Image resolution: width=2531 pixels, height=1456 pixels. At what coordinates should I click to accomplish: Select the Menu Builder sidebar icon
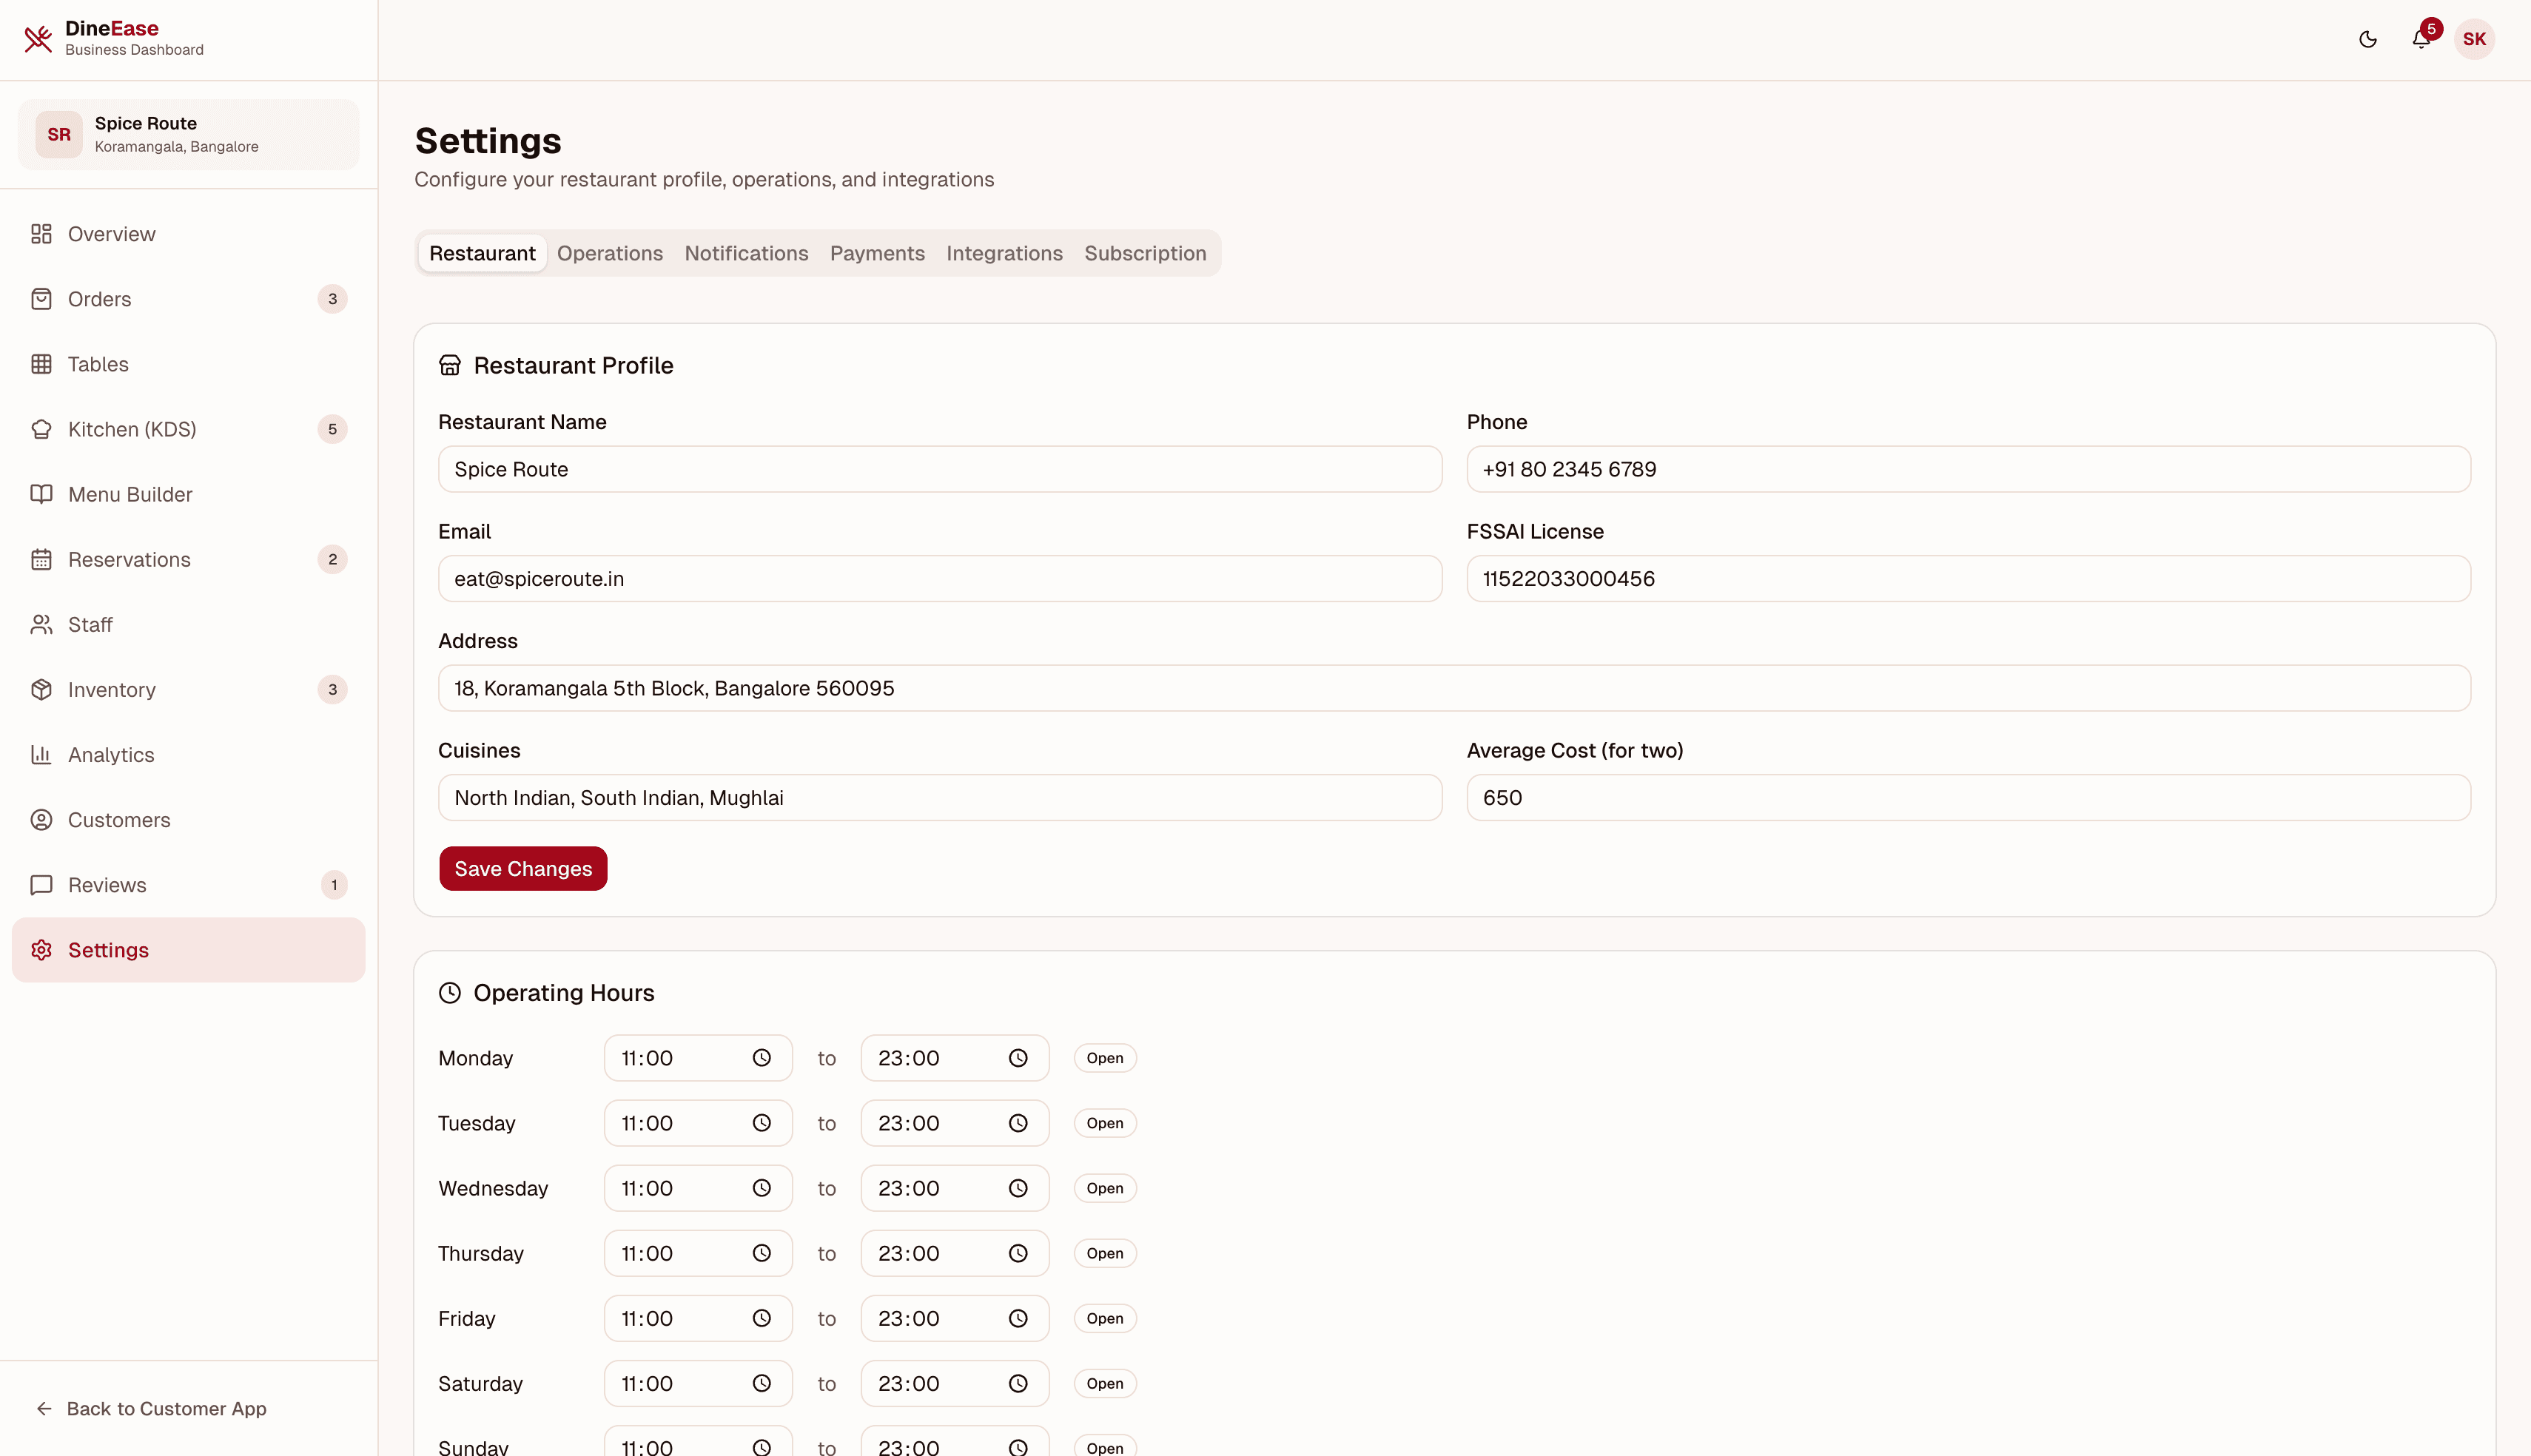click(41, 494)
